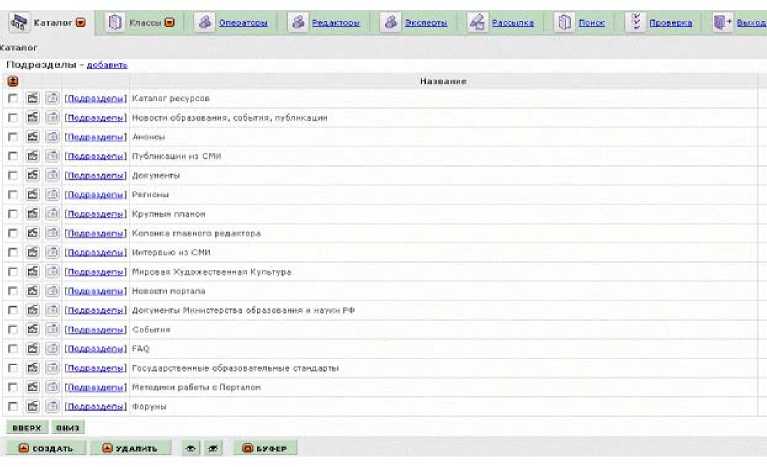Click the hide (crossed eye) button
Screen dimensions: 767x467
213,448
